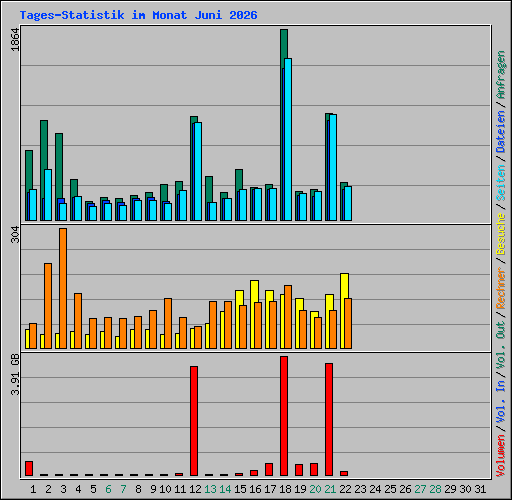Click the orange Rechner legend label

tap(501, 288)
